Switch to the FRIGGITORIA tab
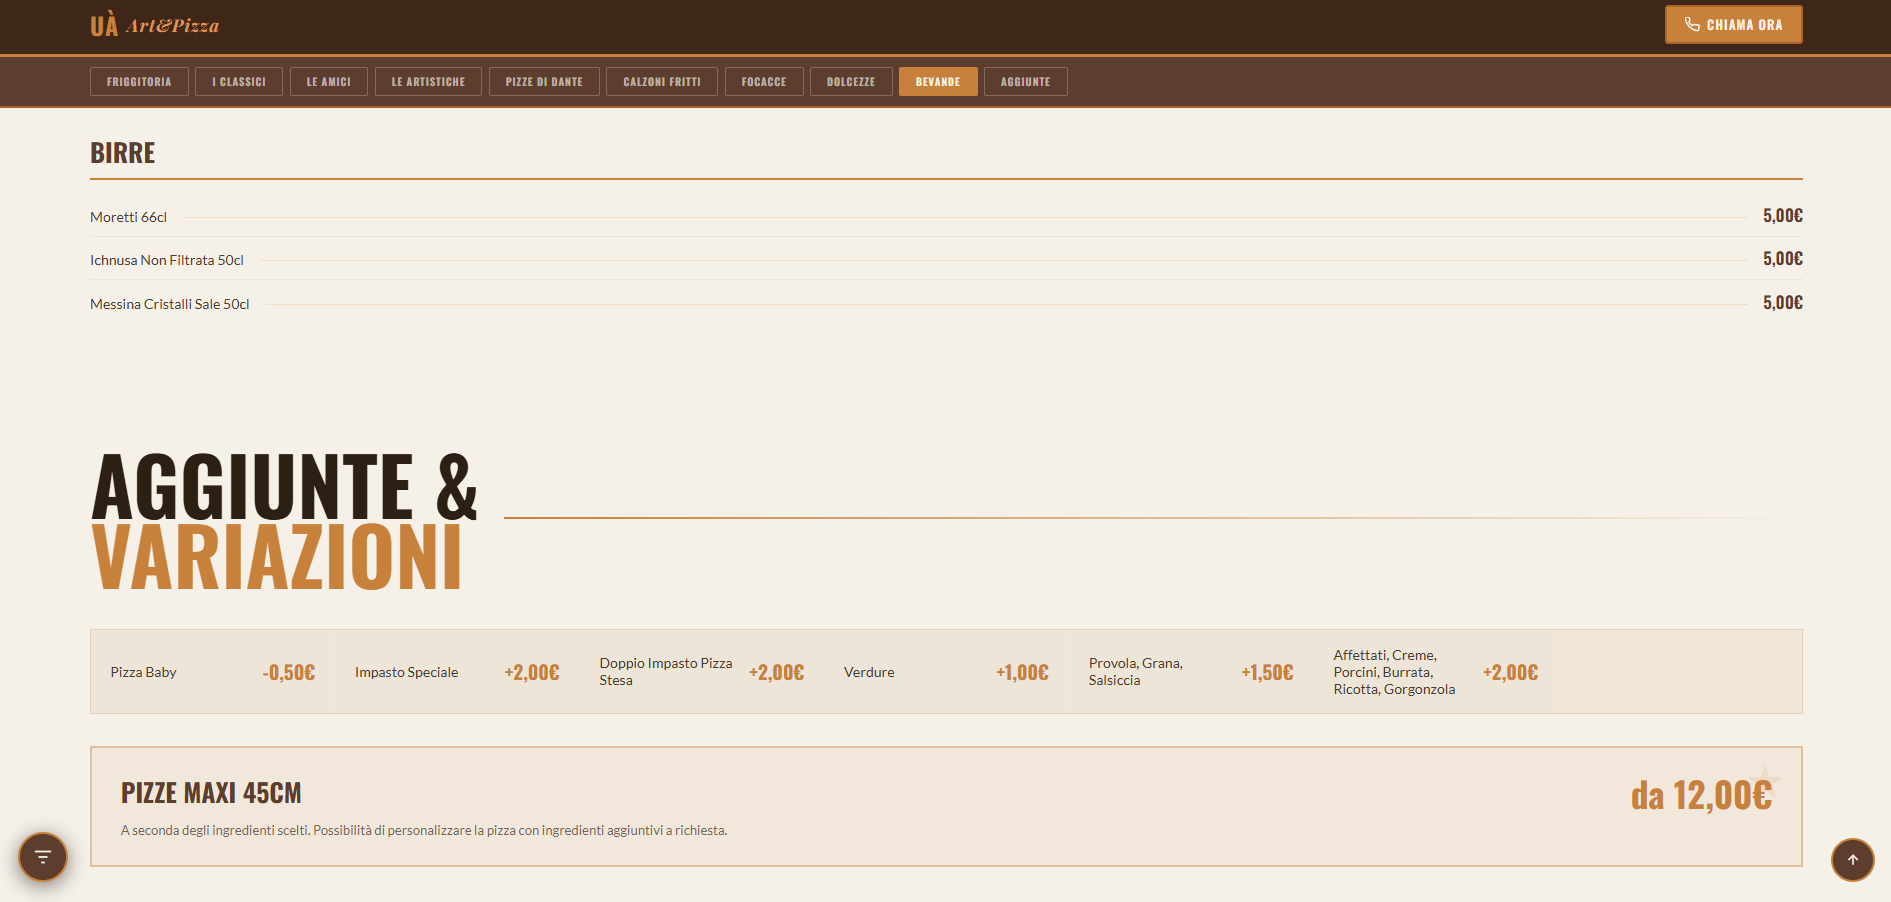The height and width of the screenshot is (902, 1891). 139,81
